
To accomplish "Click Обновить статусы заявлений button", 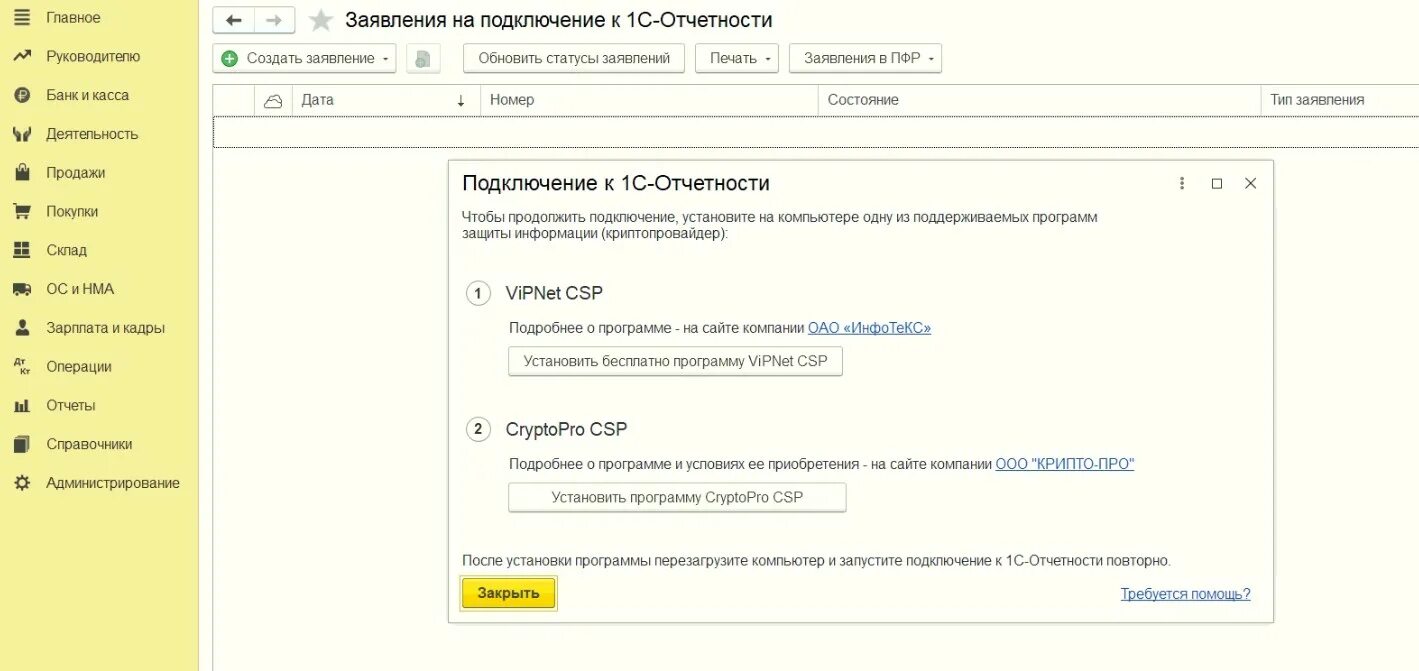I will tap(574, 58).
